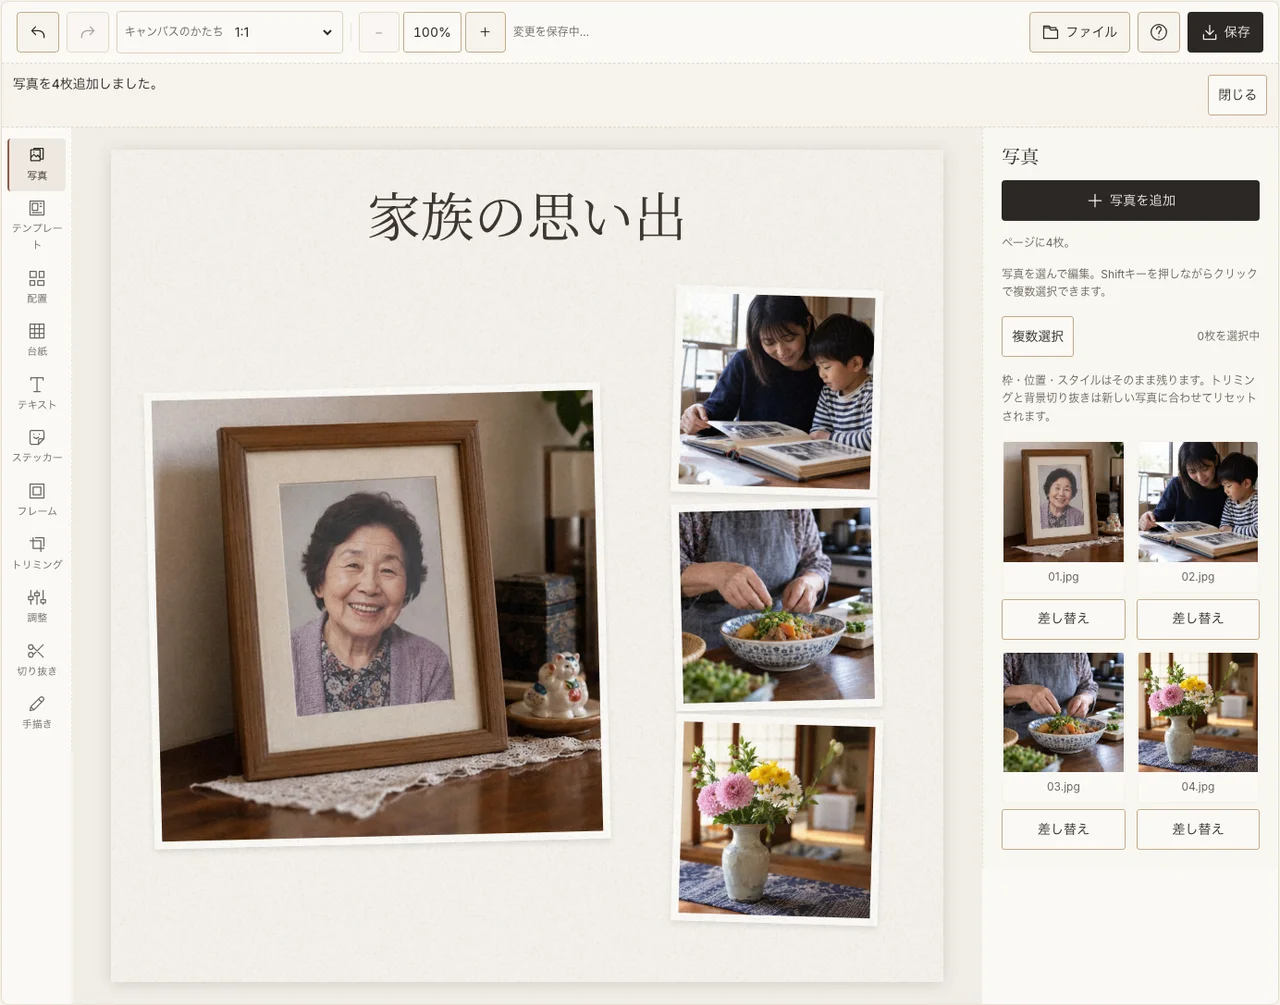Viewport: 1280px width, 1005px height.
Task: Click the undo arrow button
Action: point(38,32)
